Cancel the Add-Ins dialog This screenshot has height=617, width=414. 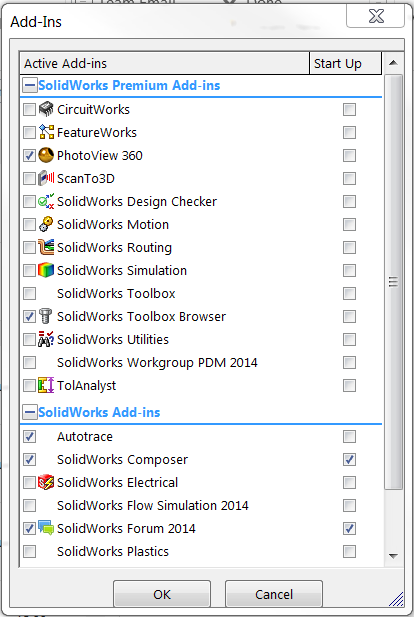coord(274,594)
